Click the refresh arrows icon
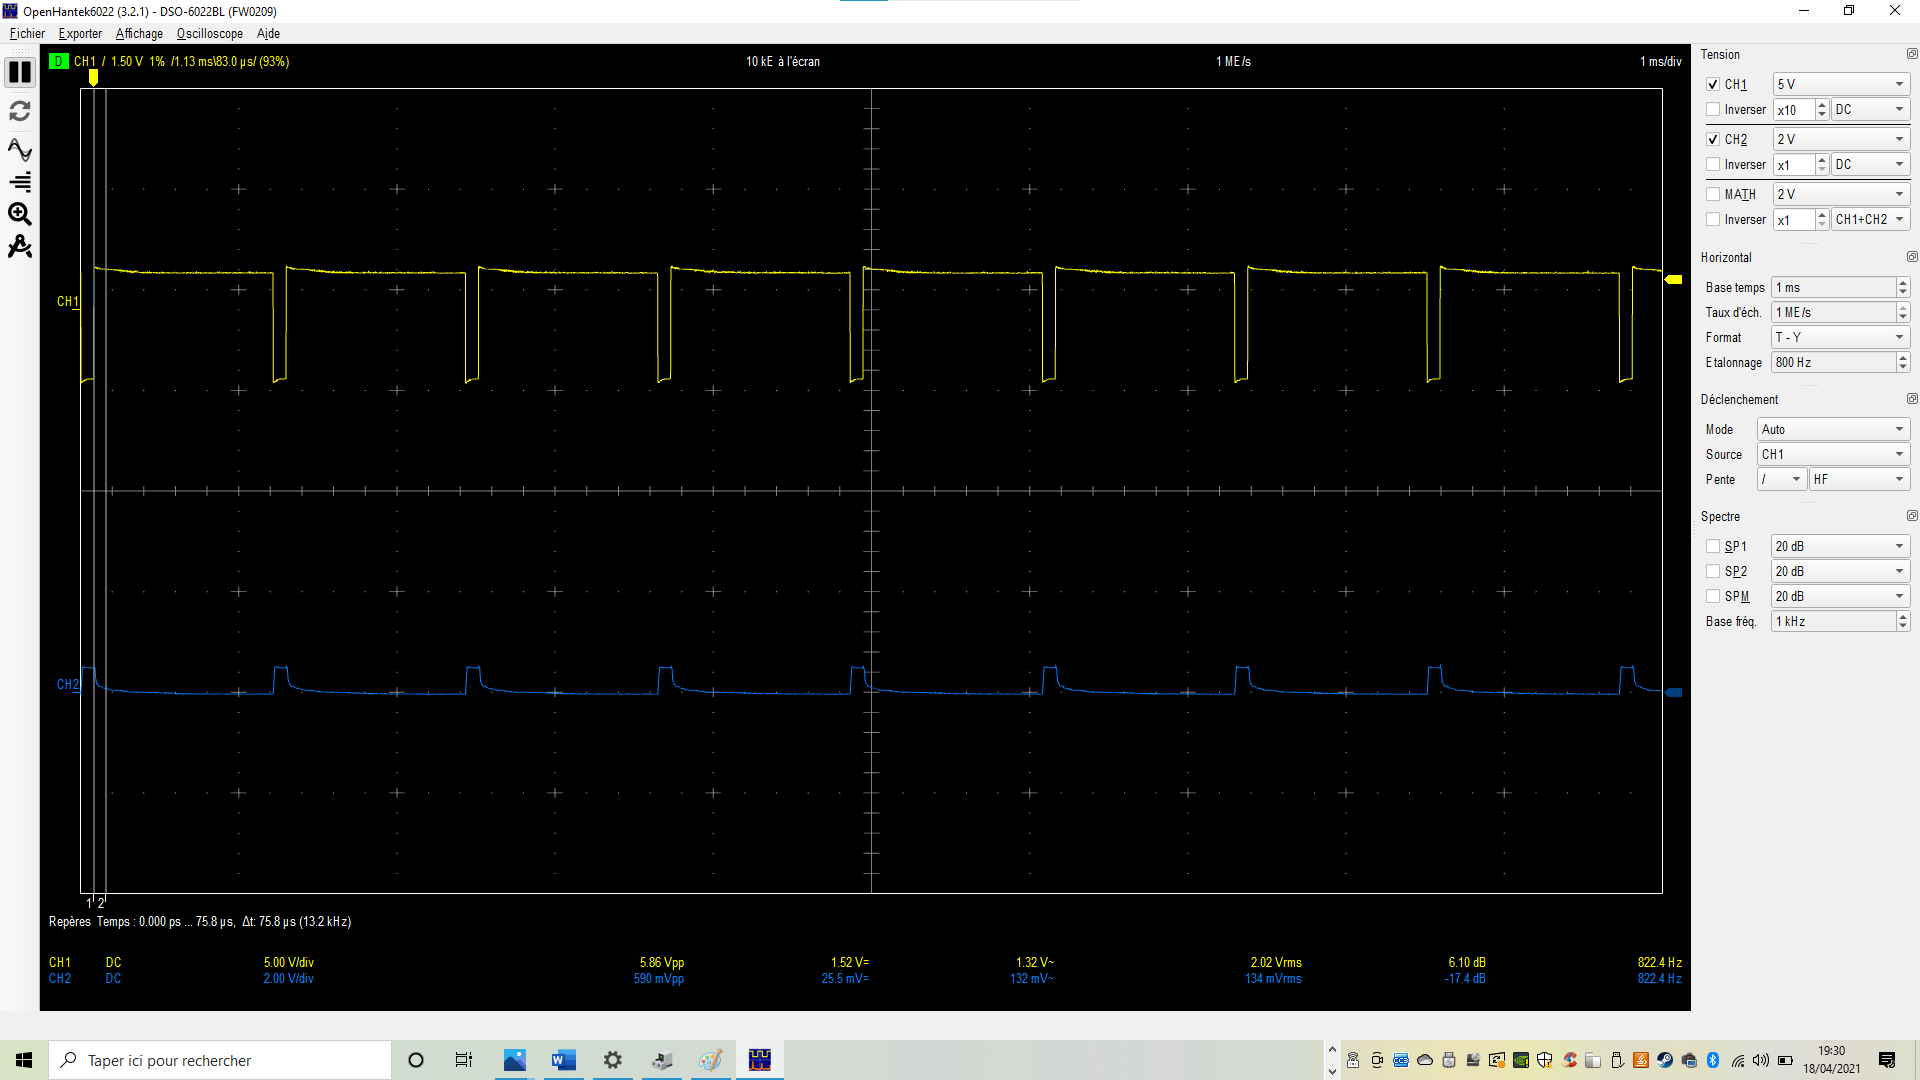Screen dimensions: 1920x1080 (20, 111)
